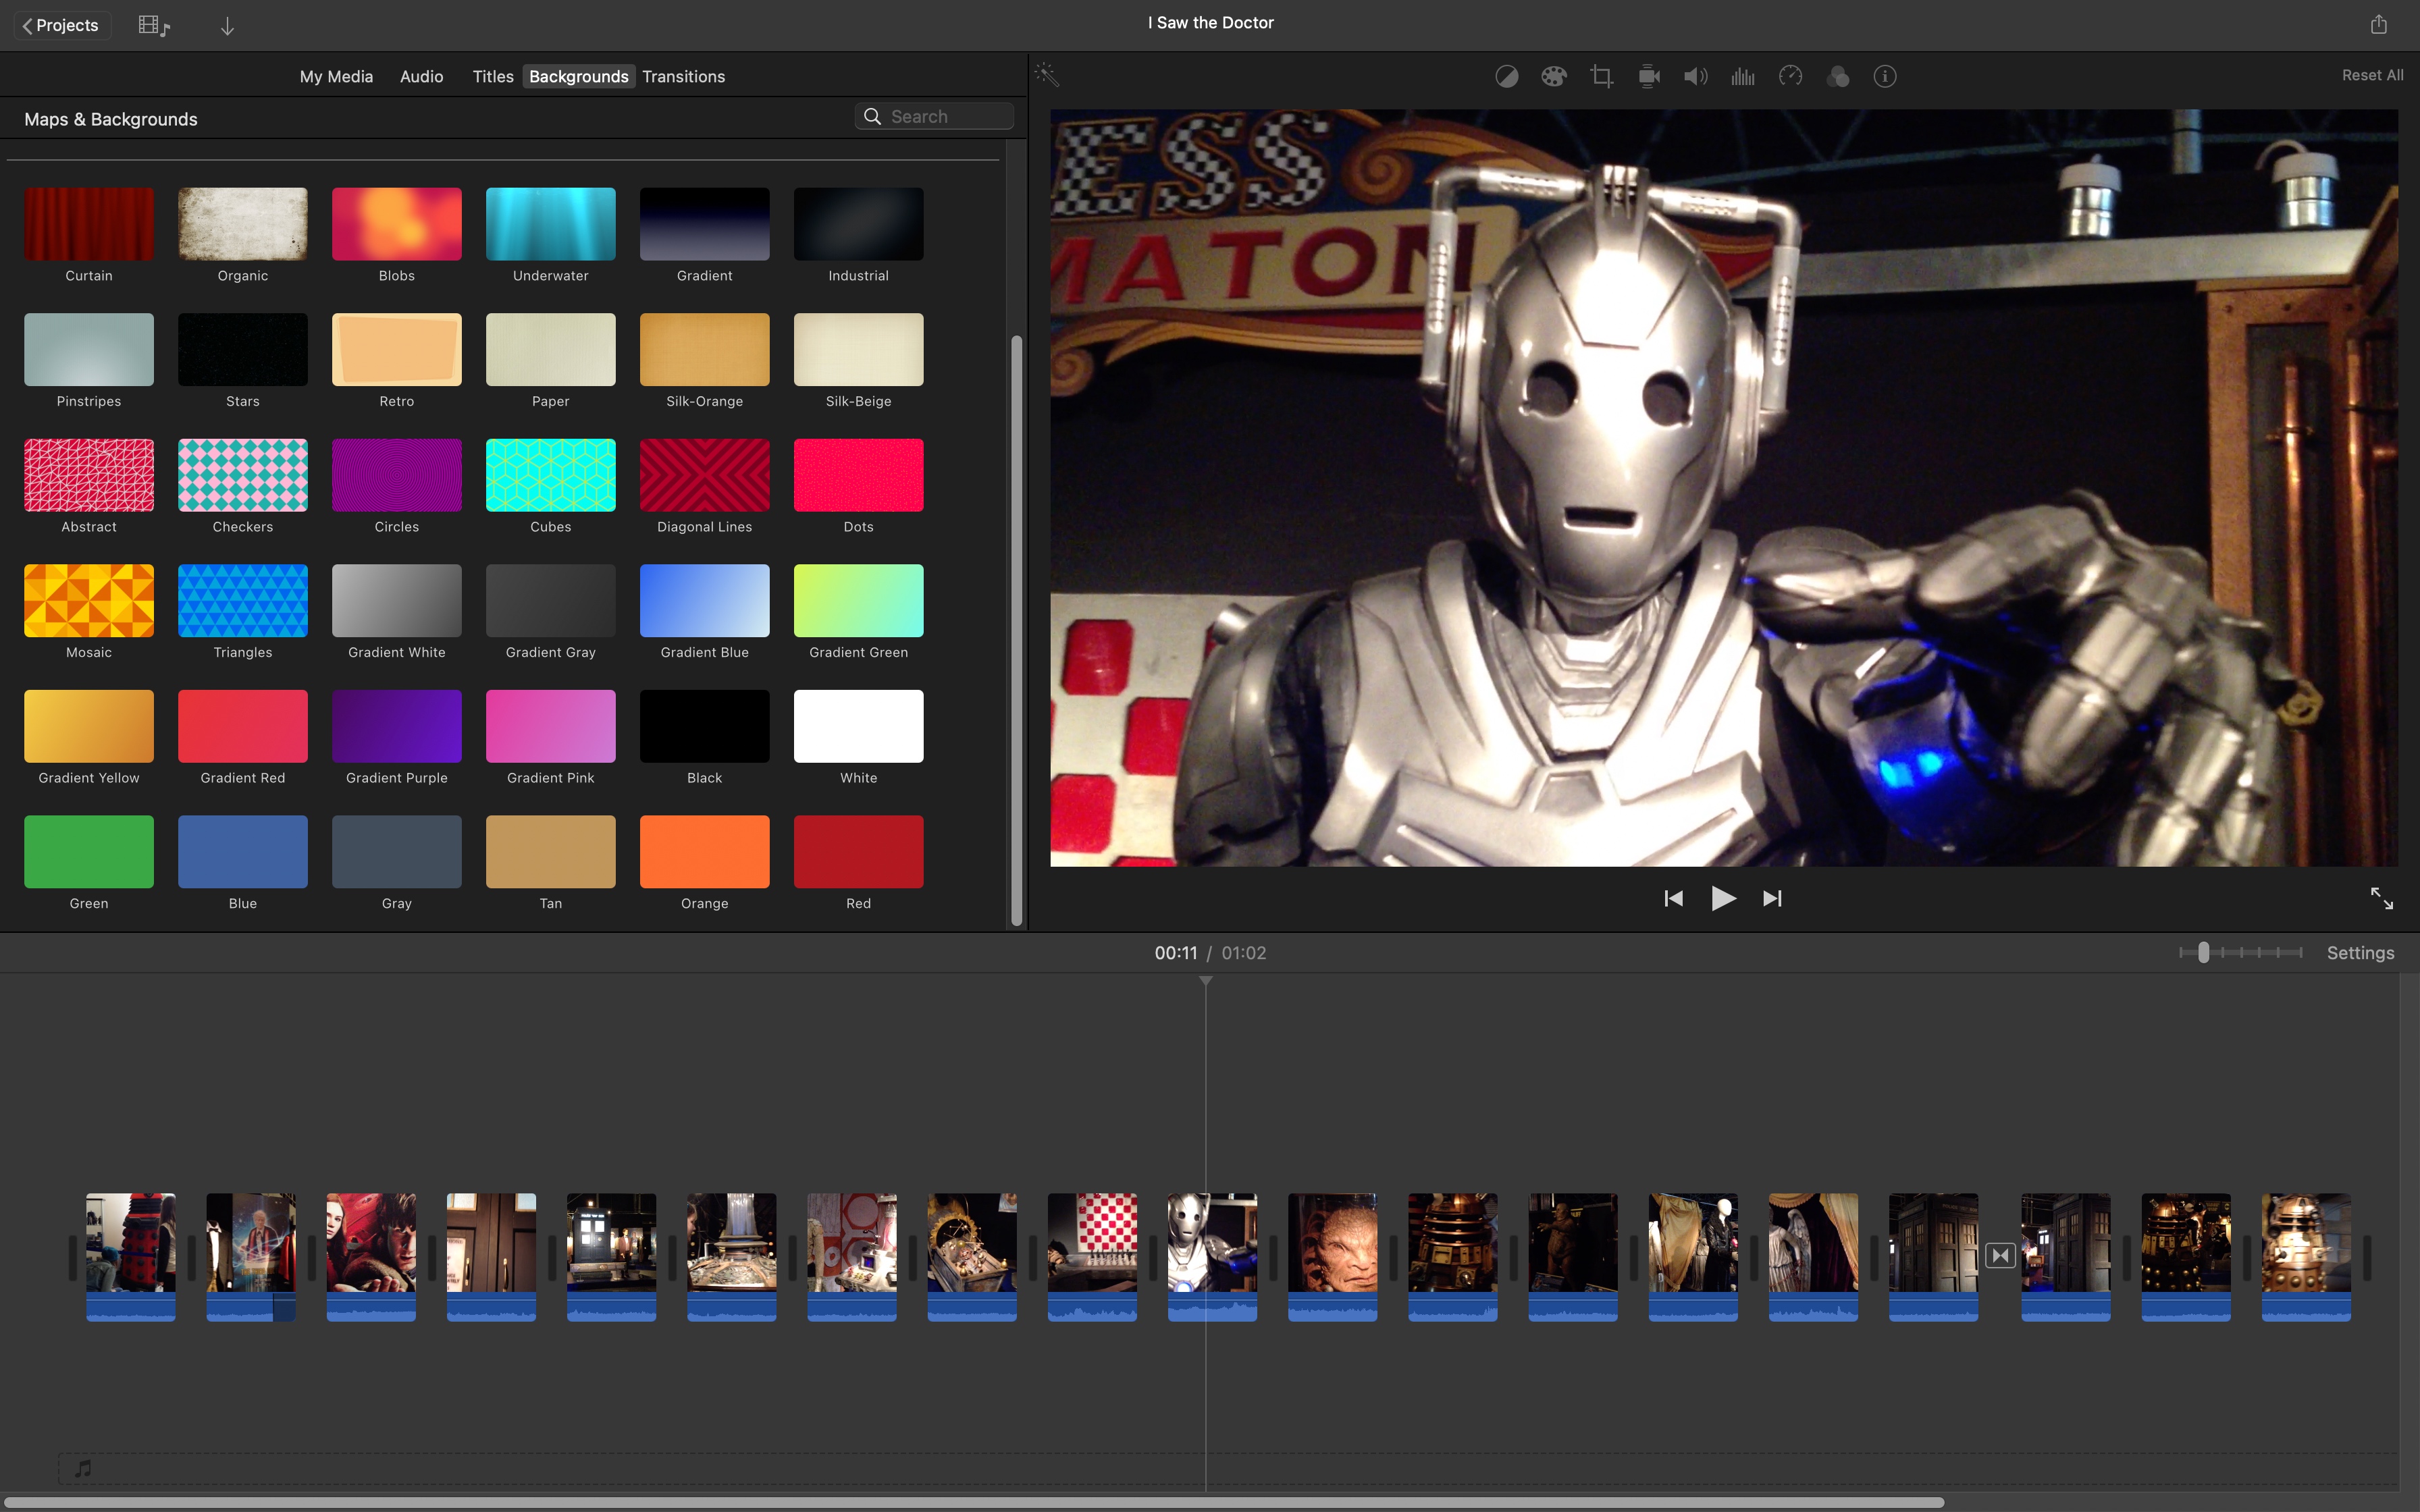Switch to the Transitions tab

[x=683, y=75]
